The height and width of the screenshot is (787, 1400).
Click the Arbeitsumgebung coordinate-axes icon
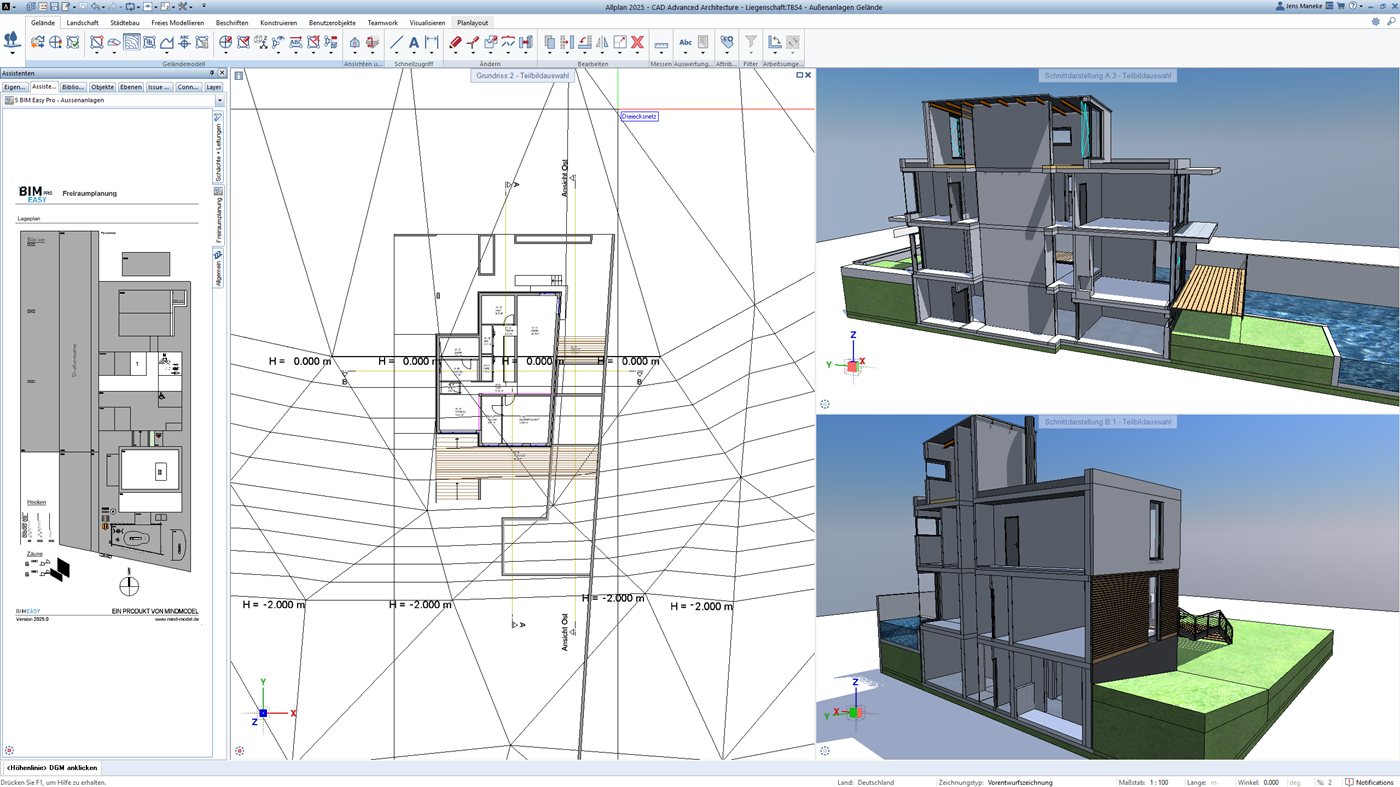(775, 42)
